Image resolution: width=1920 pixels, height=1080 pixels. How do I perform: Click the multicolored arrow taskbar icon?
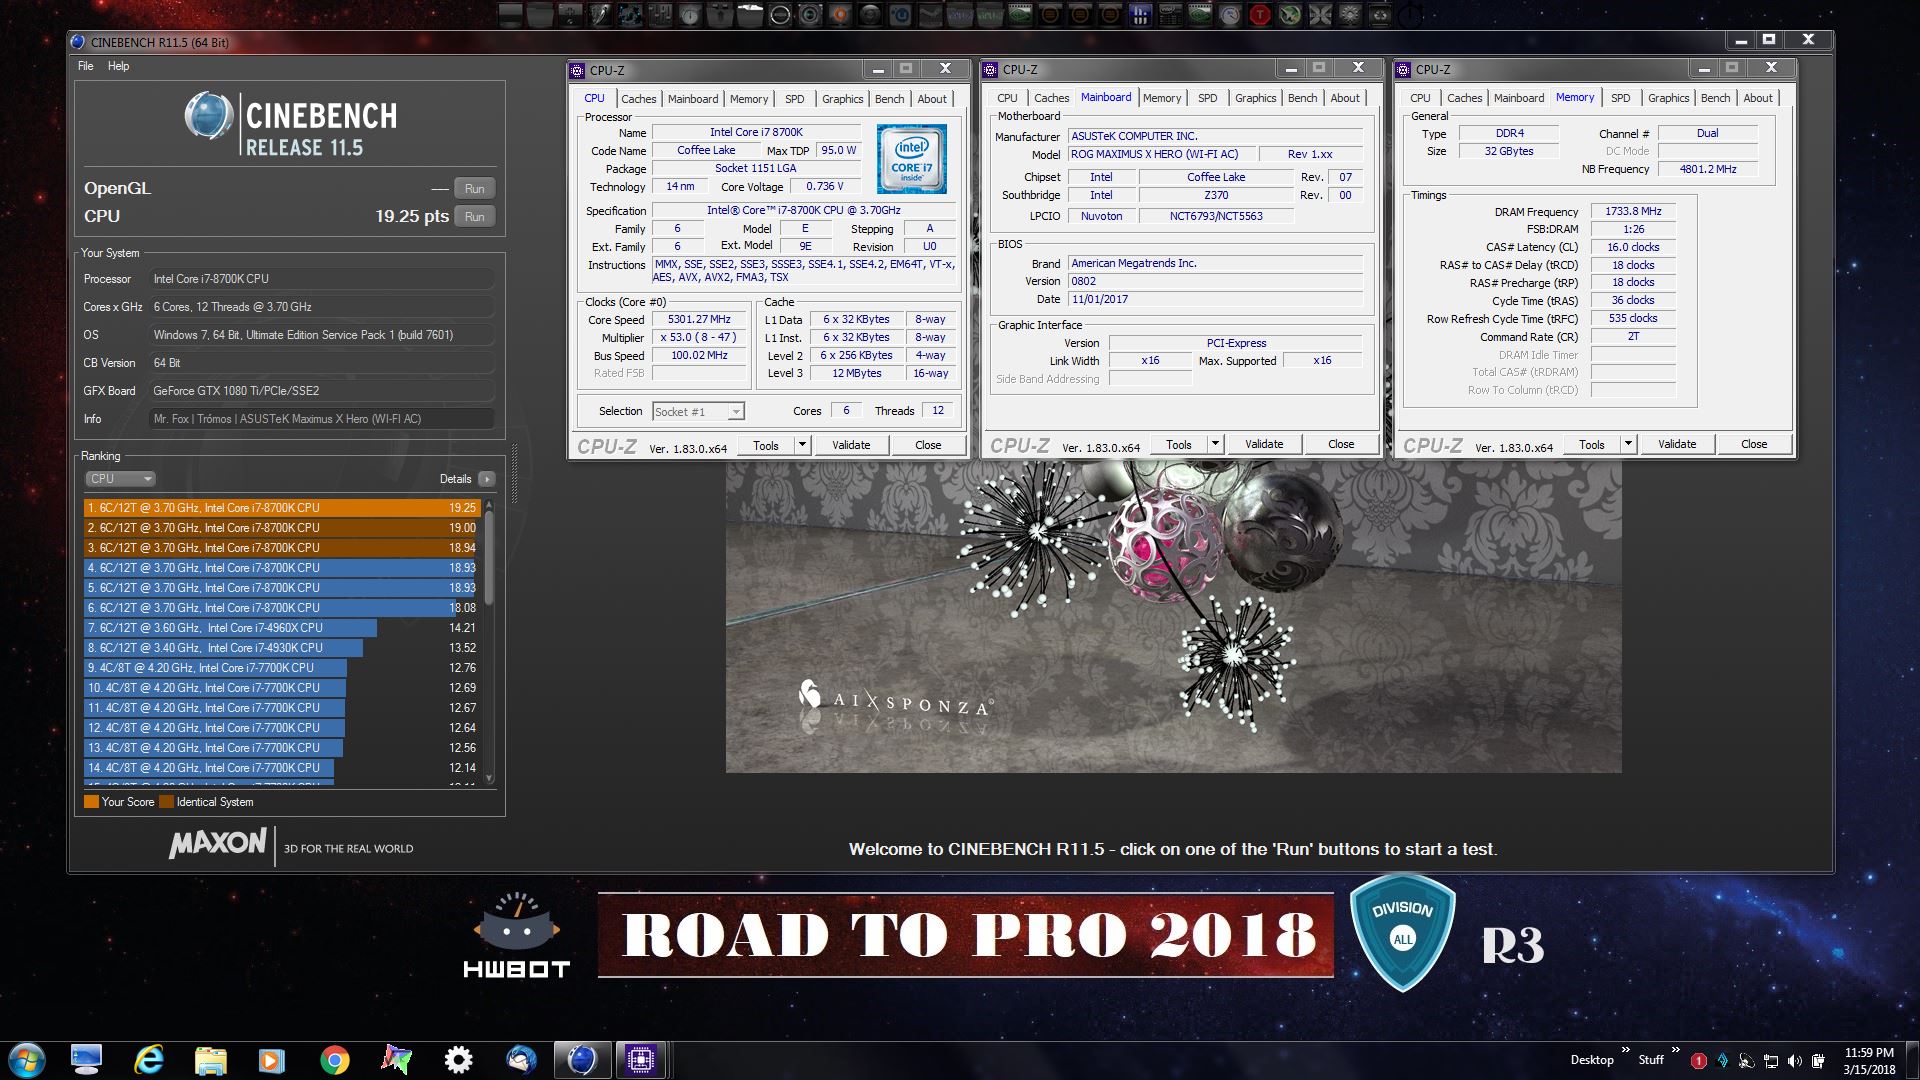tap(397, 1059)
